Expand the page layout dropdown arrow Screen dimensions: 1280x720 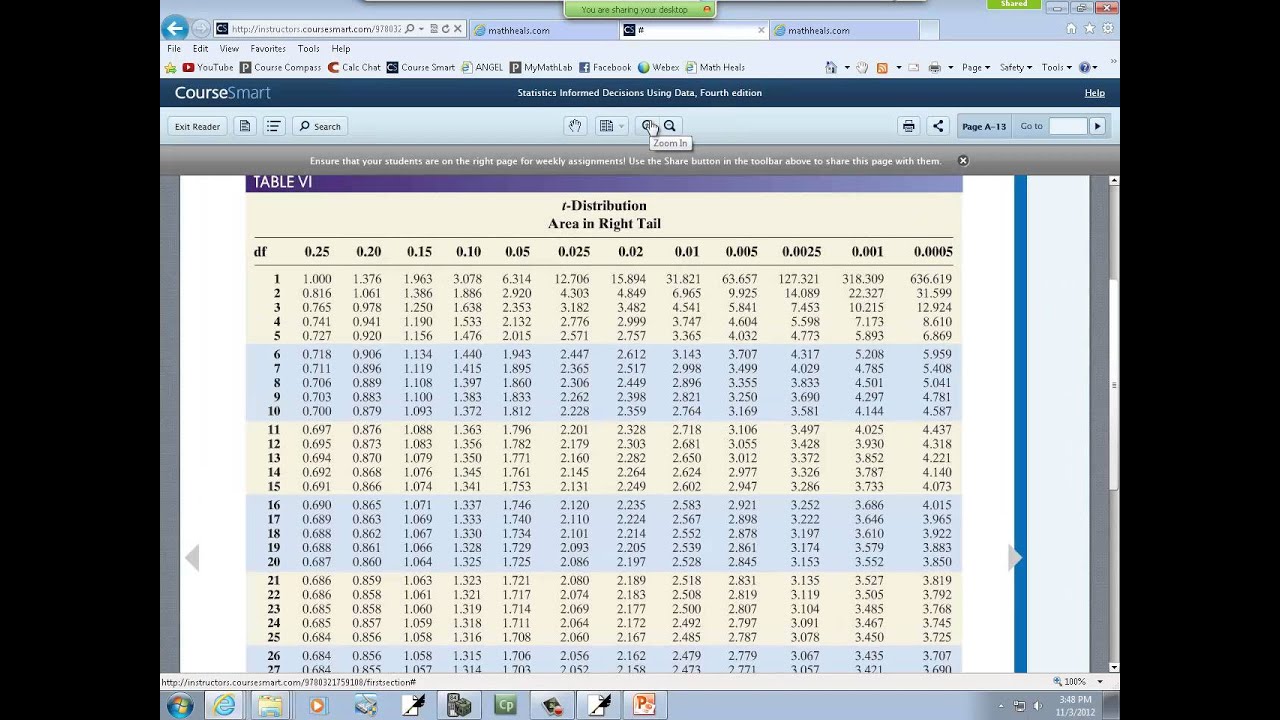[x=621, y=126]
